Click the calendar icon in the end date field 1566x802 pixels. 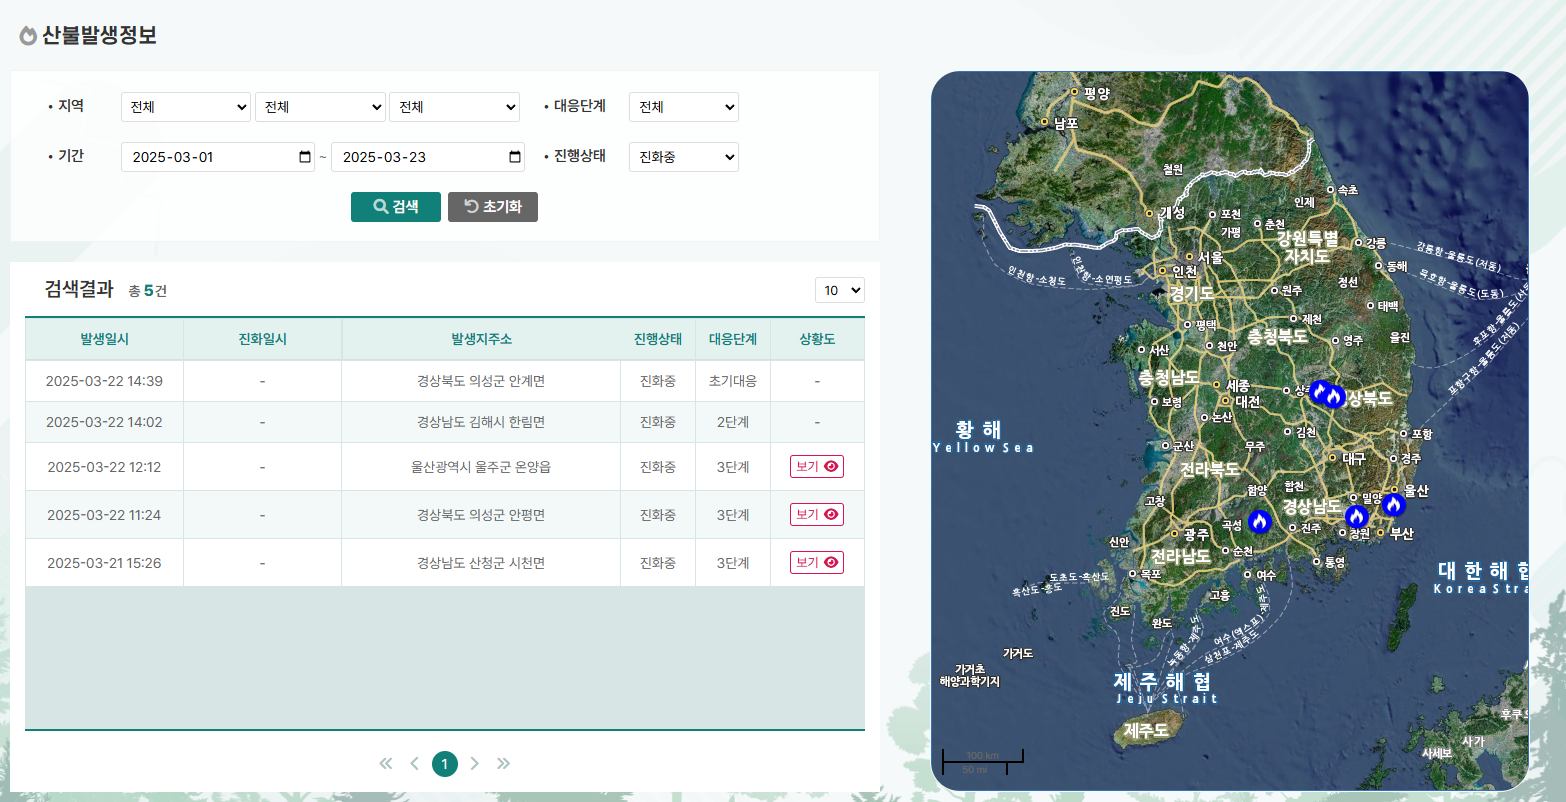coord(515,157)
